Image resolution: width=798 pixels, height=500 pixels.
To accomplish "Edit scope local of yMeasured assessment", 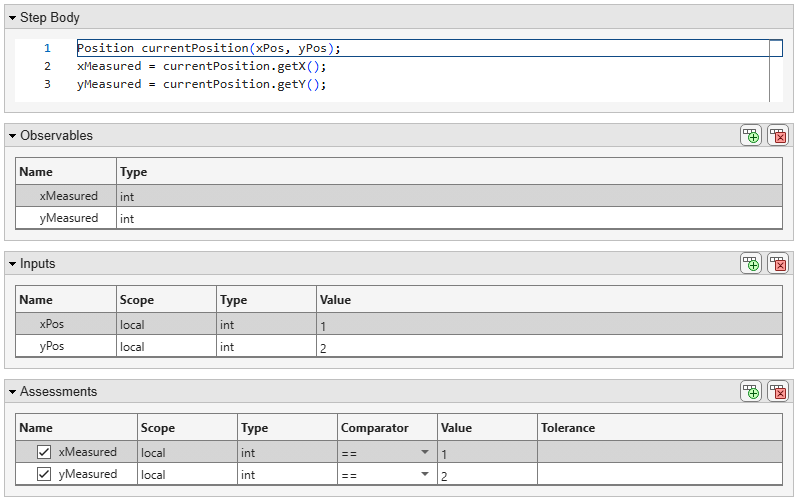I will point(187,474).
